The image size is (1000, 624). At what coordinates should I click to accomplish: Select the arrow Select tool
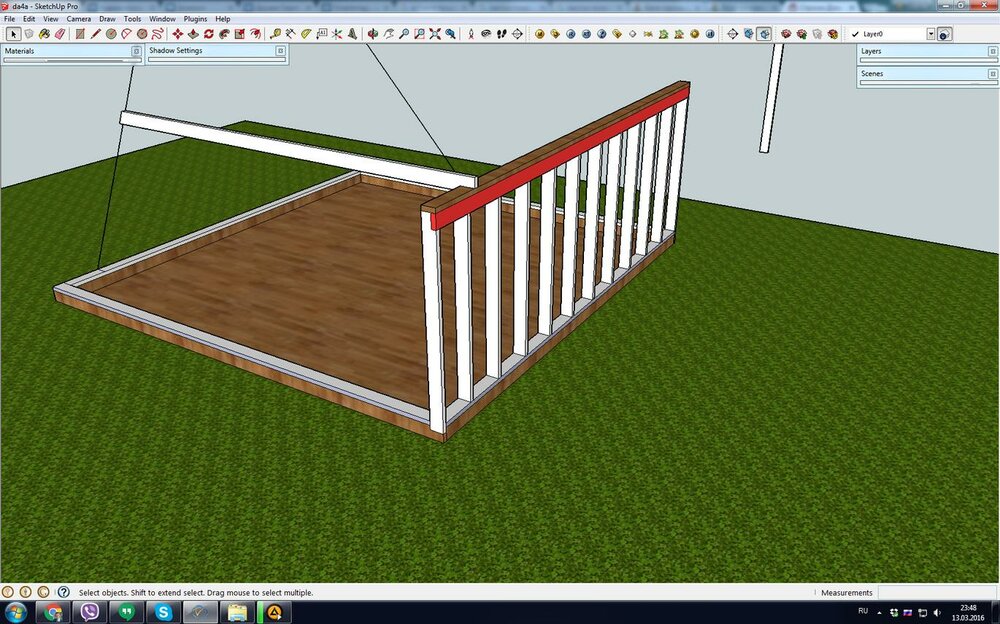12,34
